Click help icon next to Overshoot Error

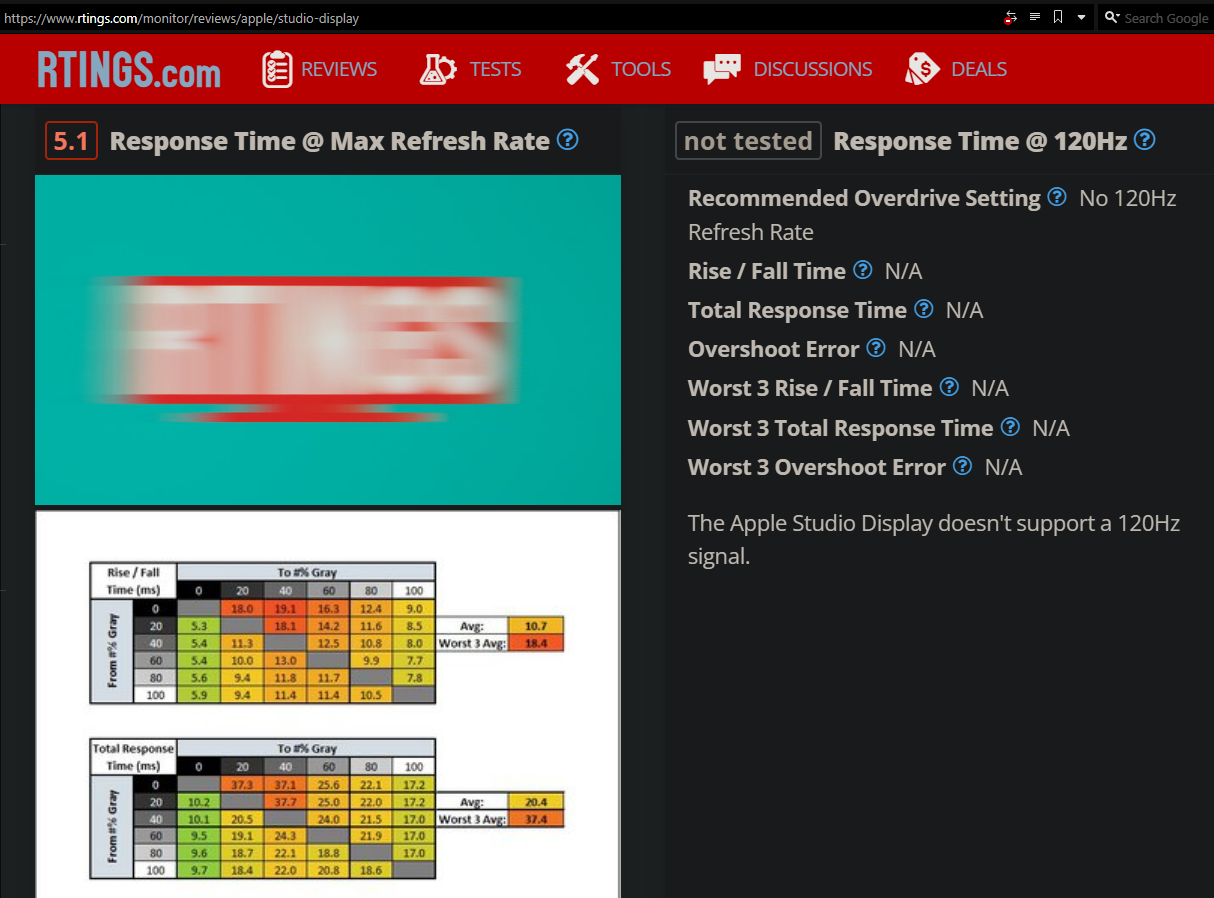876,348
